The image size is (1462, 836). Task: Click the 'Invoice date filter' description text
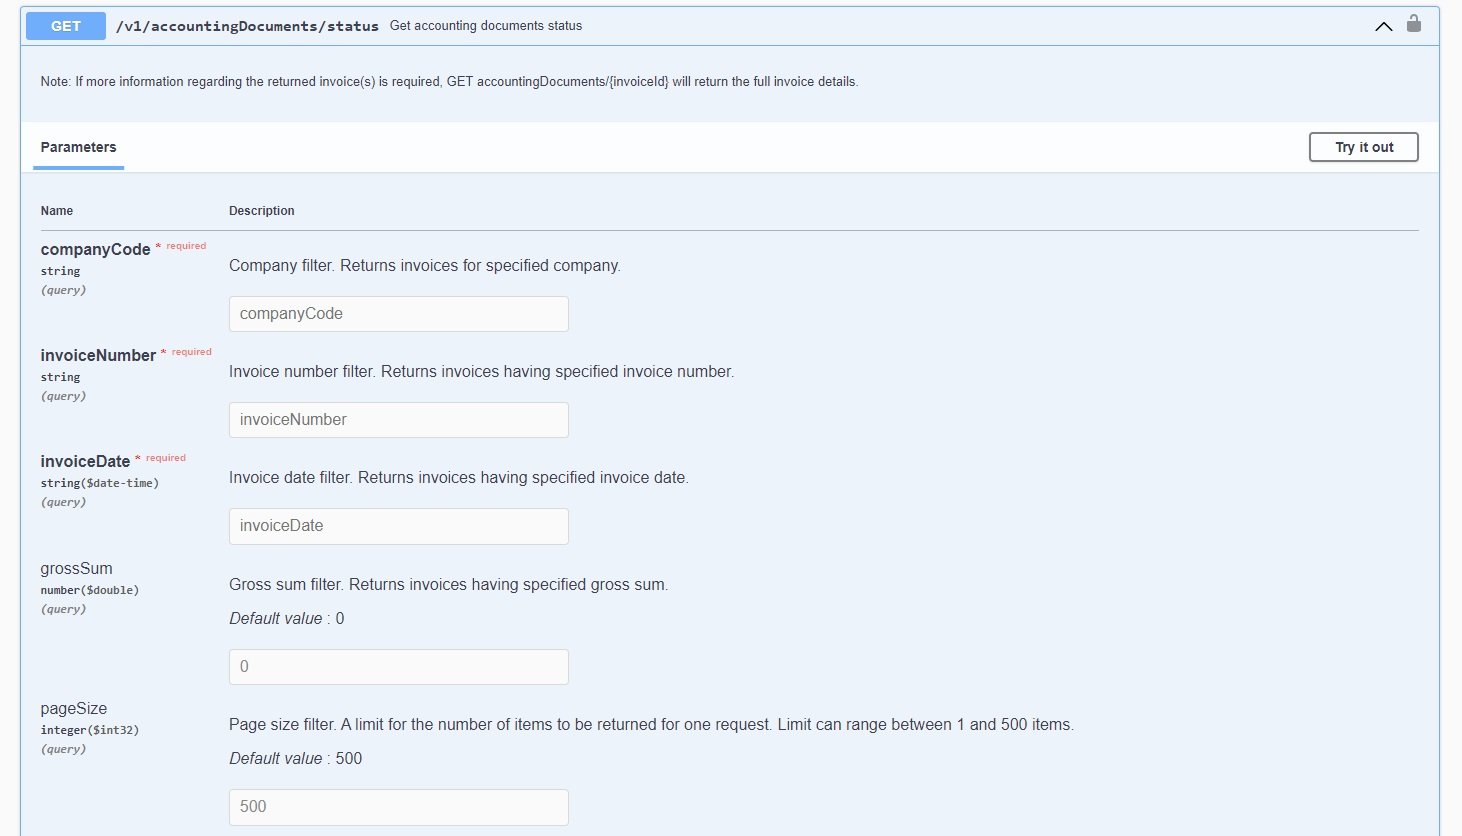(x=459, y=478)
